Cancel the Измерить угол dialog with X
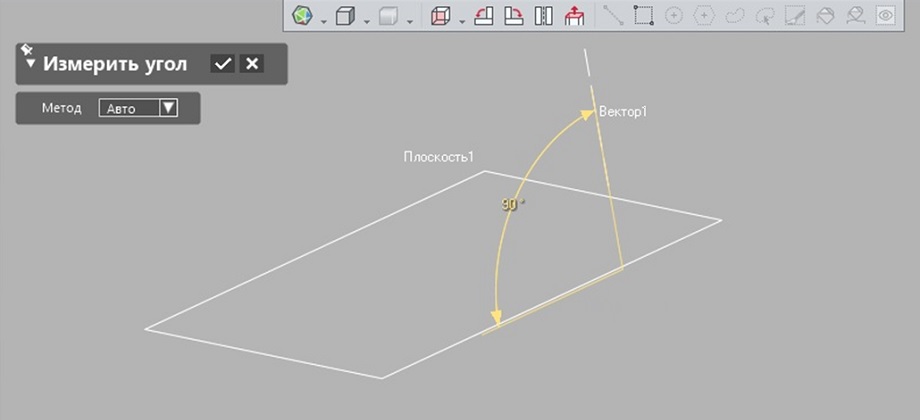This screenshot has width=920, height=420. coord(252,63)
